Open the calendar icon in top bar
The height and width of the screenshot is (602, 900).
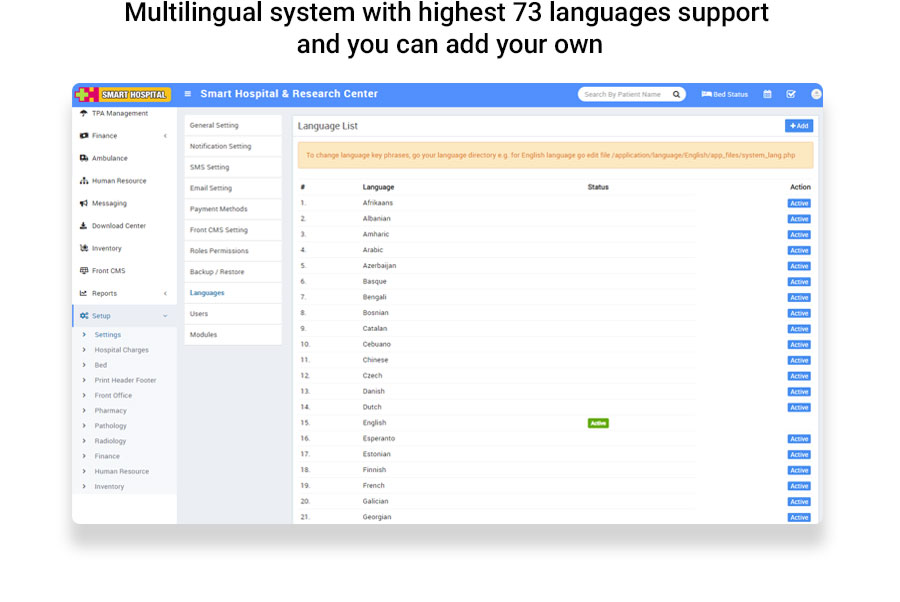pyautogui.click(x=767, y=95)
